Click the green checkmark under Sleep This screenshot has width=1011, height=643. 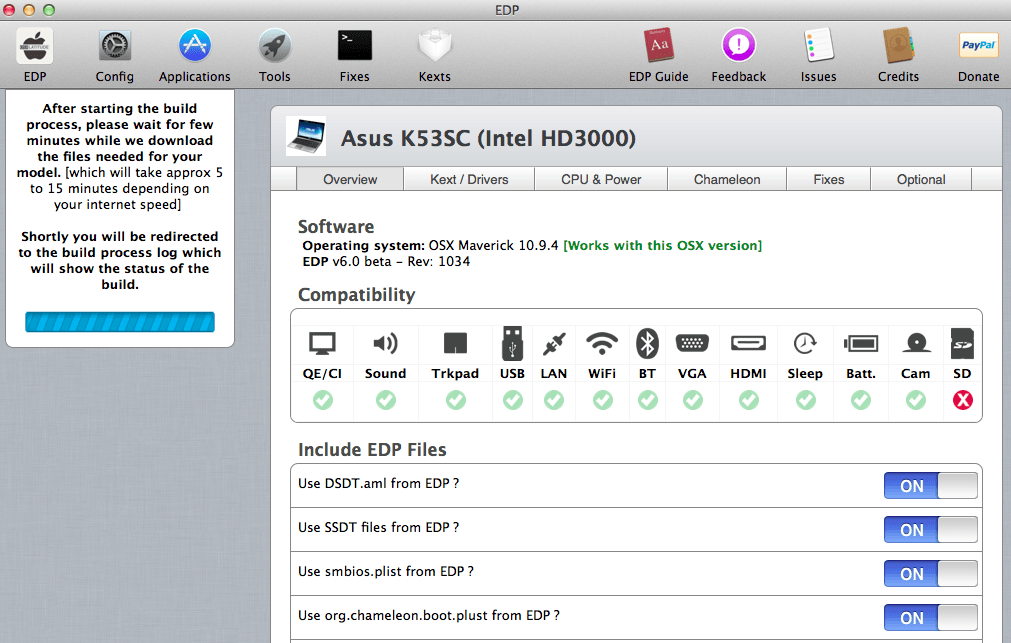pos(805,401)
